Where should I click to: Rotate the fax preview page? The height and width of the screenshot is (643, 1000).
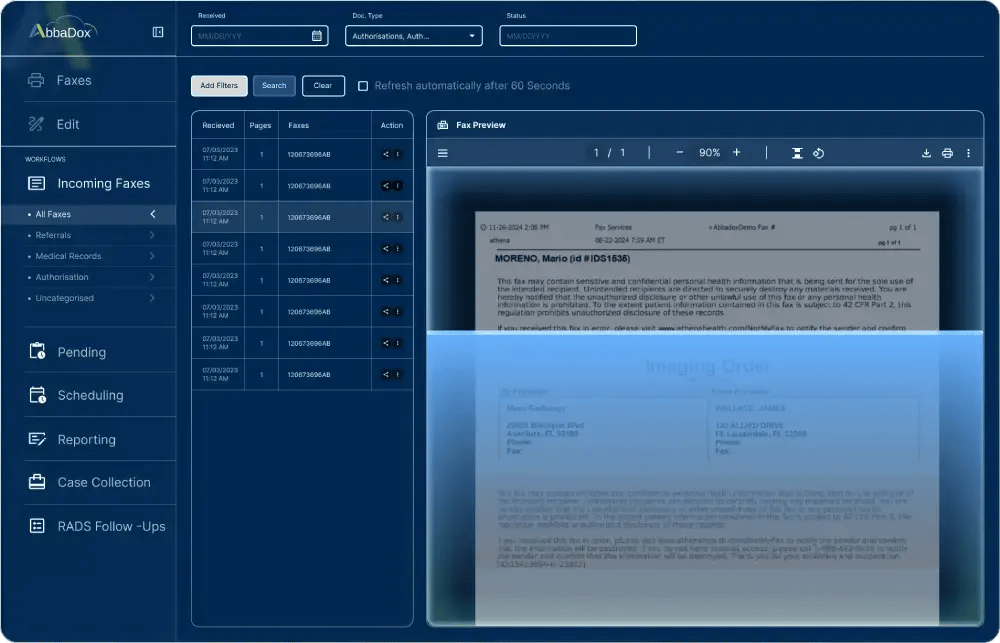818,153
